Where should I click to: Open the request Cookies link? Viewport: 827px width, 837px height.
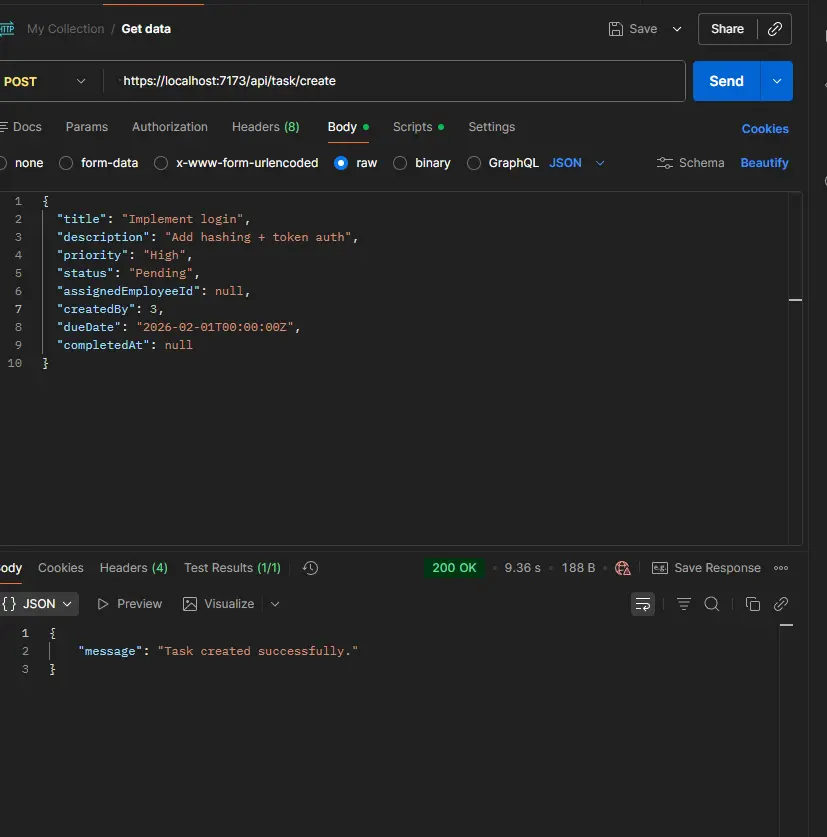(765, 129)
